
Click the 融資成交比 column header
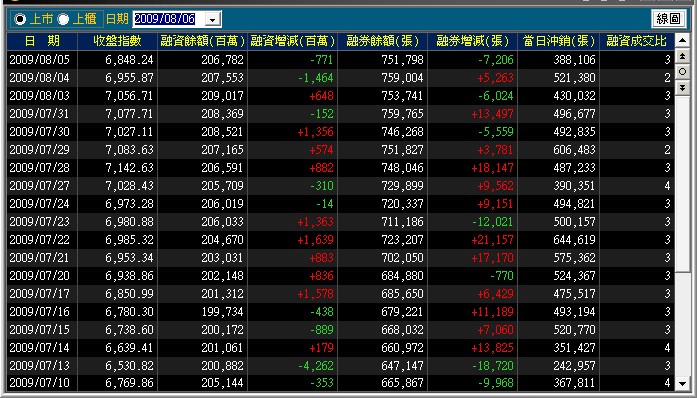click(x=637, y=41)
